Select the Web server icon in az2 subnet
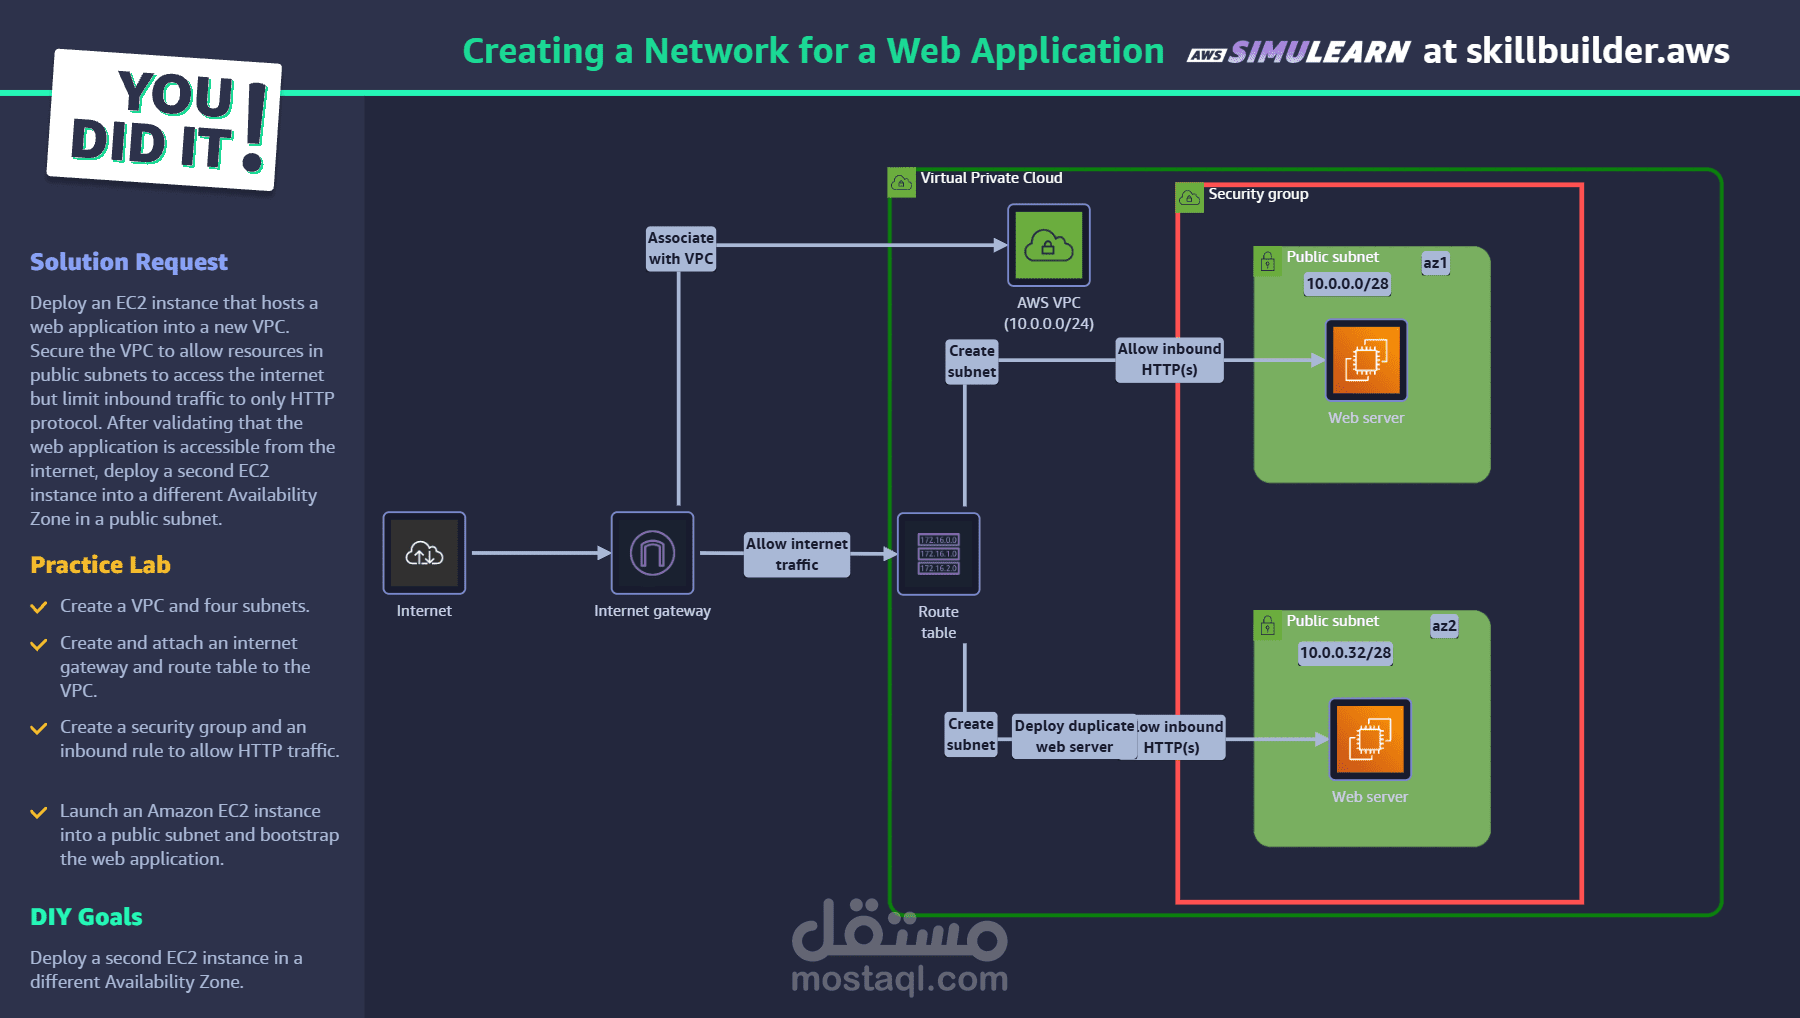The width and height of the screenshot is (1800, 1018). click(1369, 740)
